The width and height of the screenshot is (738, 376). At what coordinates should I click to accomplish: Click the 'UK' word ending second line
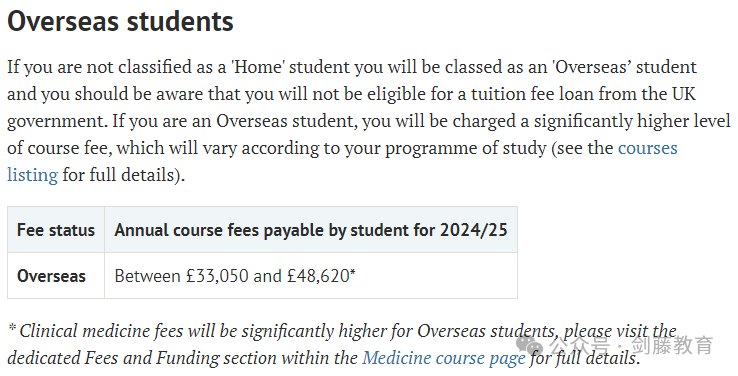point(683,94)
